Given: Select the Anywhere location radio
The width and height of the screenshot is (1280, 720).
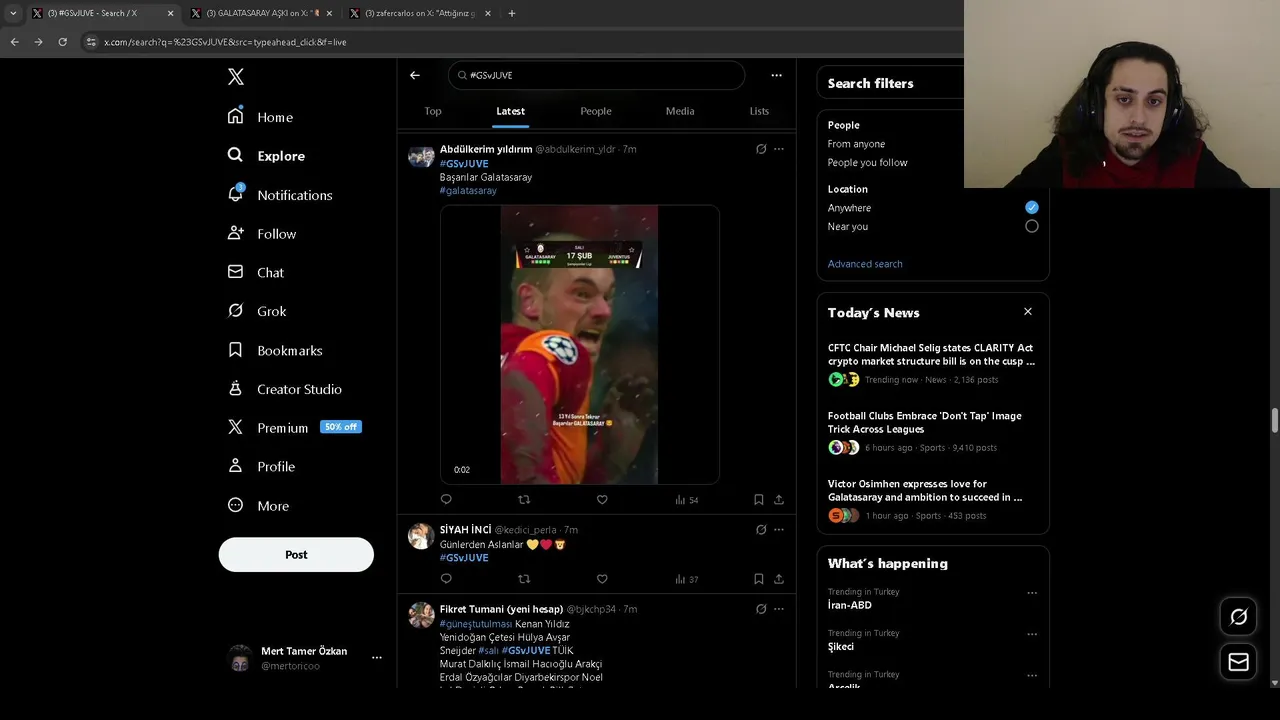Looking at the screenshot, I should click(1031, 207).
